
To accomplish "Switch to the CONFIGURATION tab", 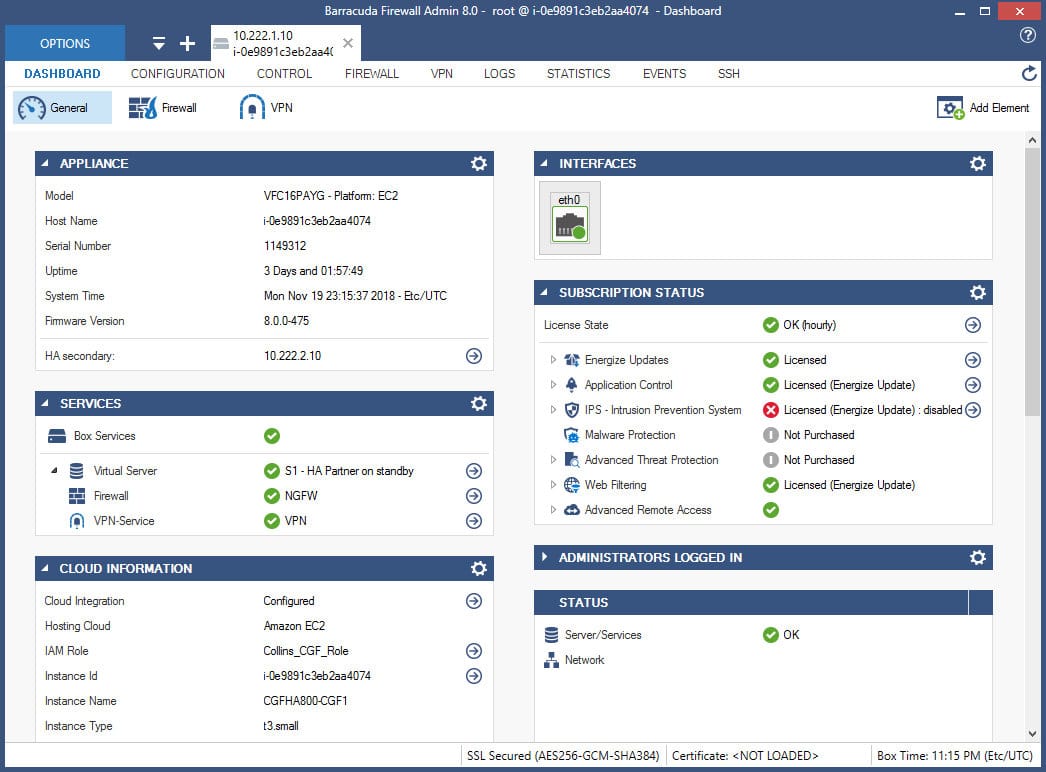I will click(x=177, y=73).
